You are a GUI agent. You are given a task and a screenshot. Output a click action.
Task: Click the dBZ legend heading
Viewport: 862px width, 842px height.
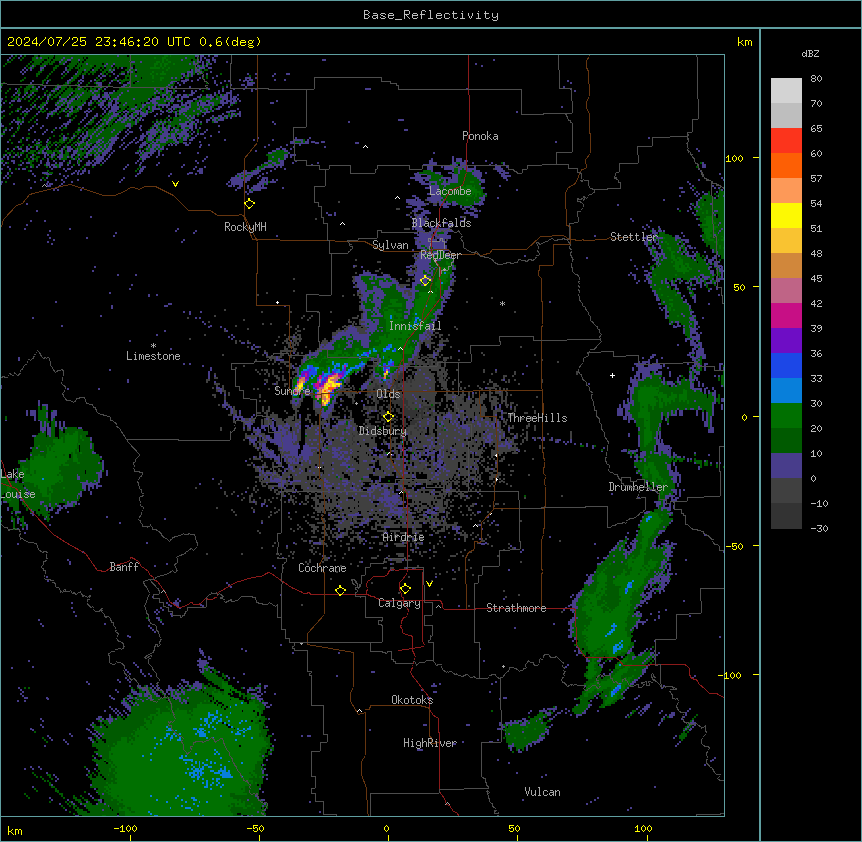pos(810,53)
